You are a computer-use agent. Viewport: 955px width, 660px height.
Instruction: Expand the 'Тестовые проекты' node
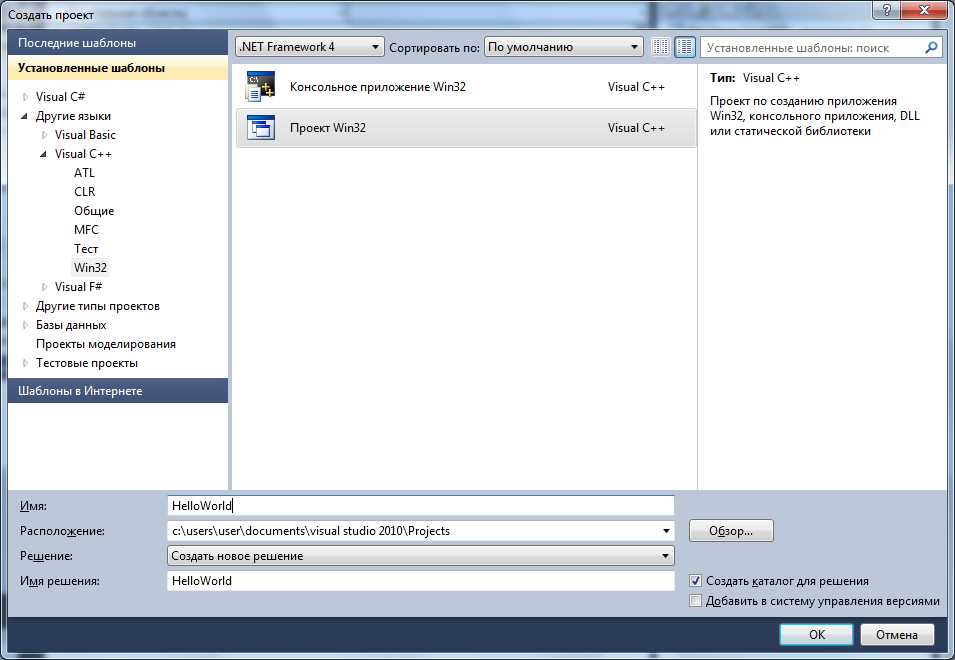[x=26, y=363]
